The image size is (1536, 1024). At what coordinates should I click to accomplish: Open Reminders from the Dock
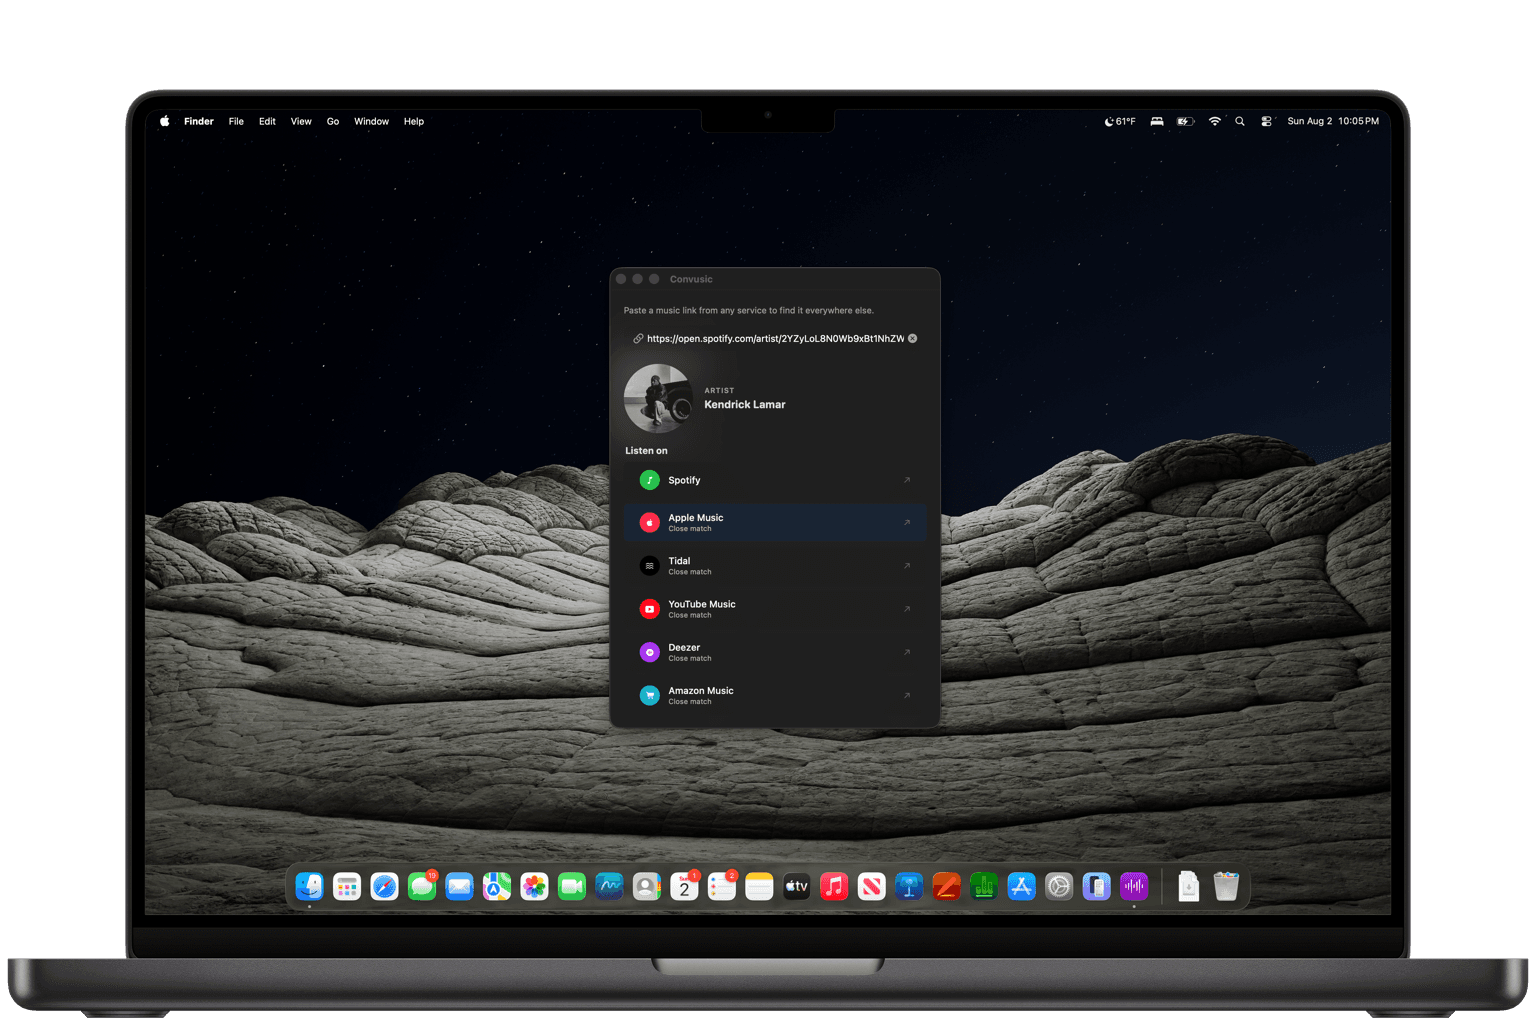tap(722, 886)
